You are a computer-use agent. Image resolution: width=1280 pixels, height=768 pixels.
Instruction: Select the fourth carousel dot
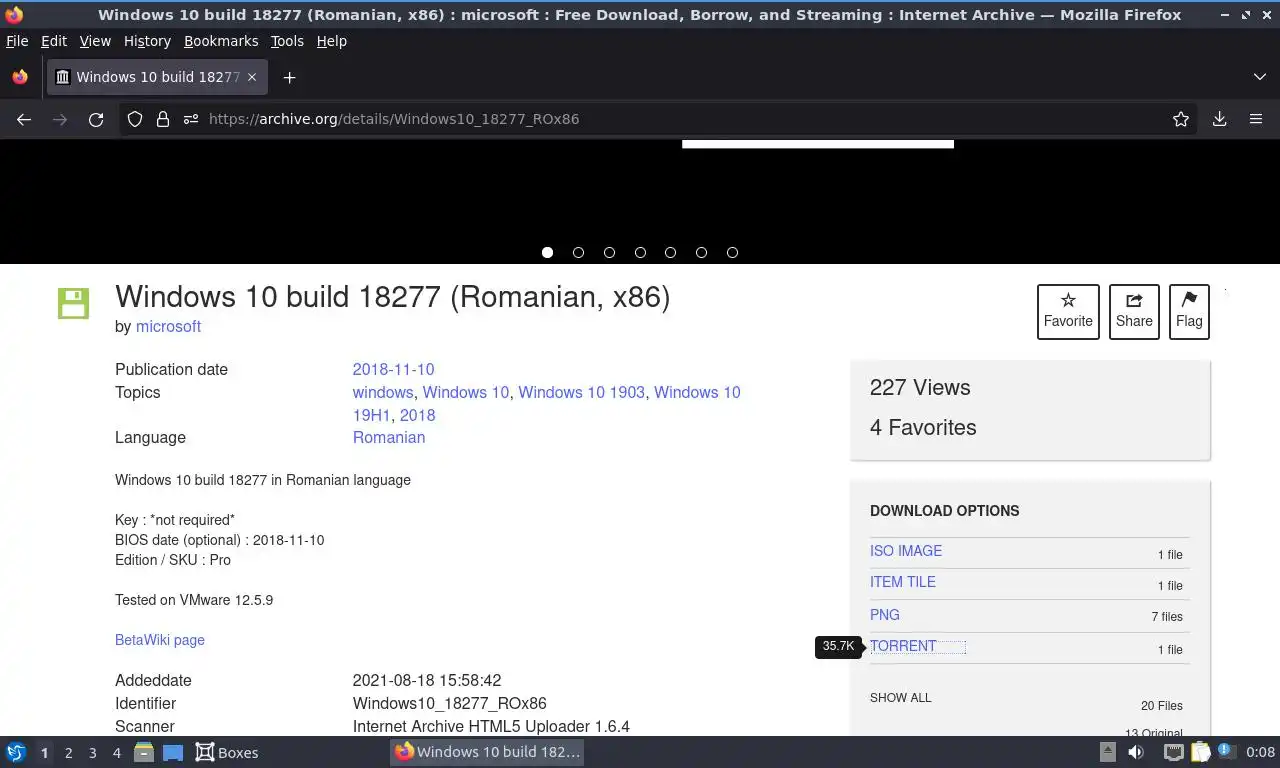point(640,252)
